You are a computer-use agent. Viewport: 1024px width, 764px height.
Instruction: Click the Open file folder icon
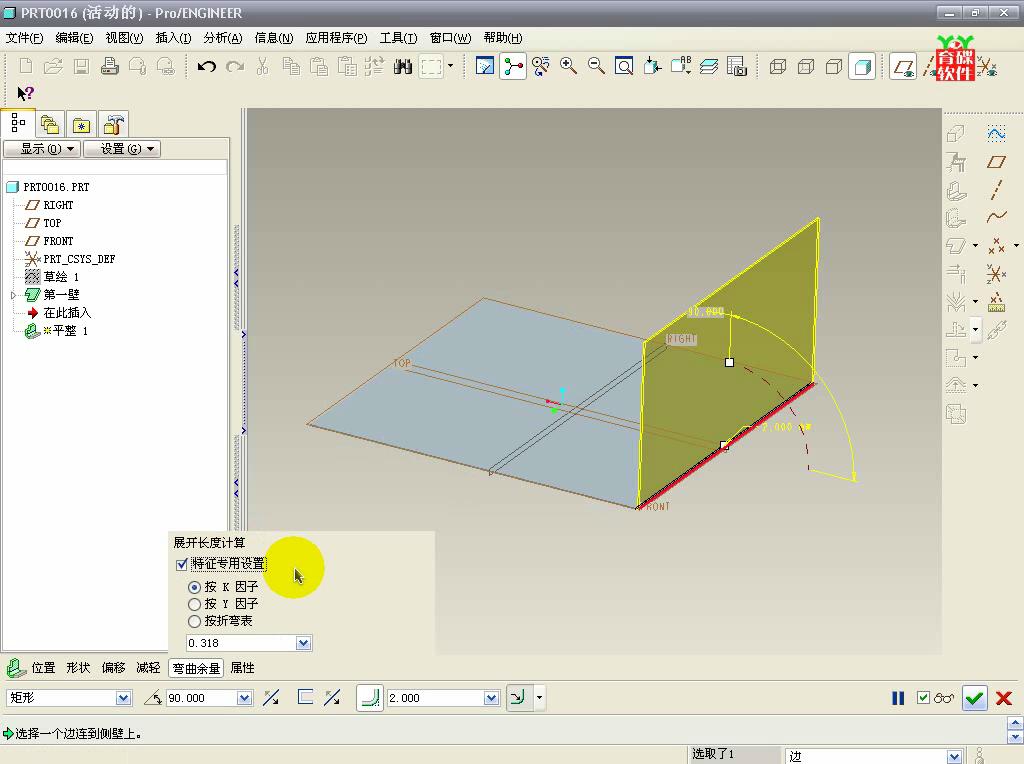coord(54,66)
